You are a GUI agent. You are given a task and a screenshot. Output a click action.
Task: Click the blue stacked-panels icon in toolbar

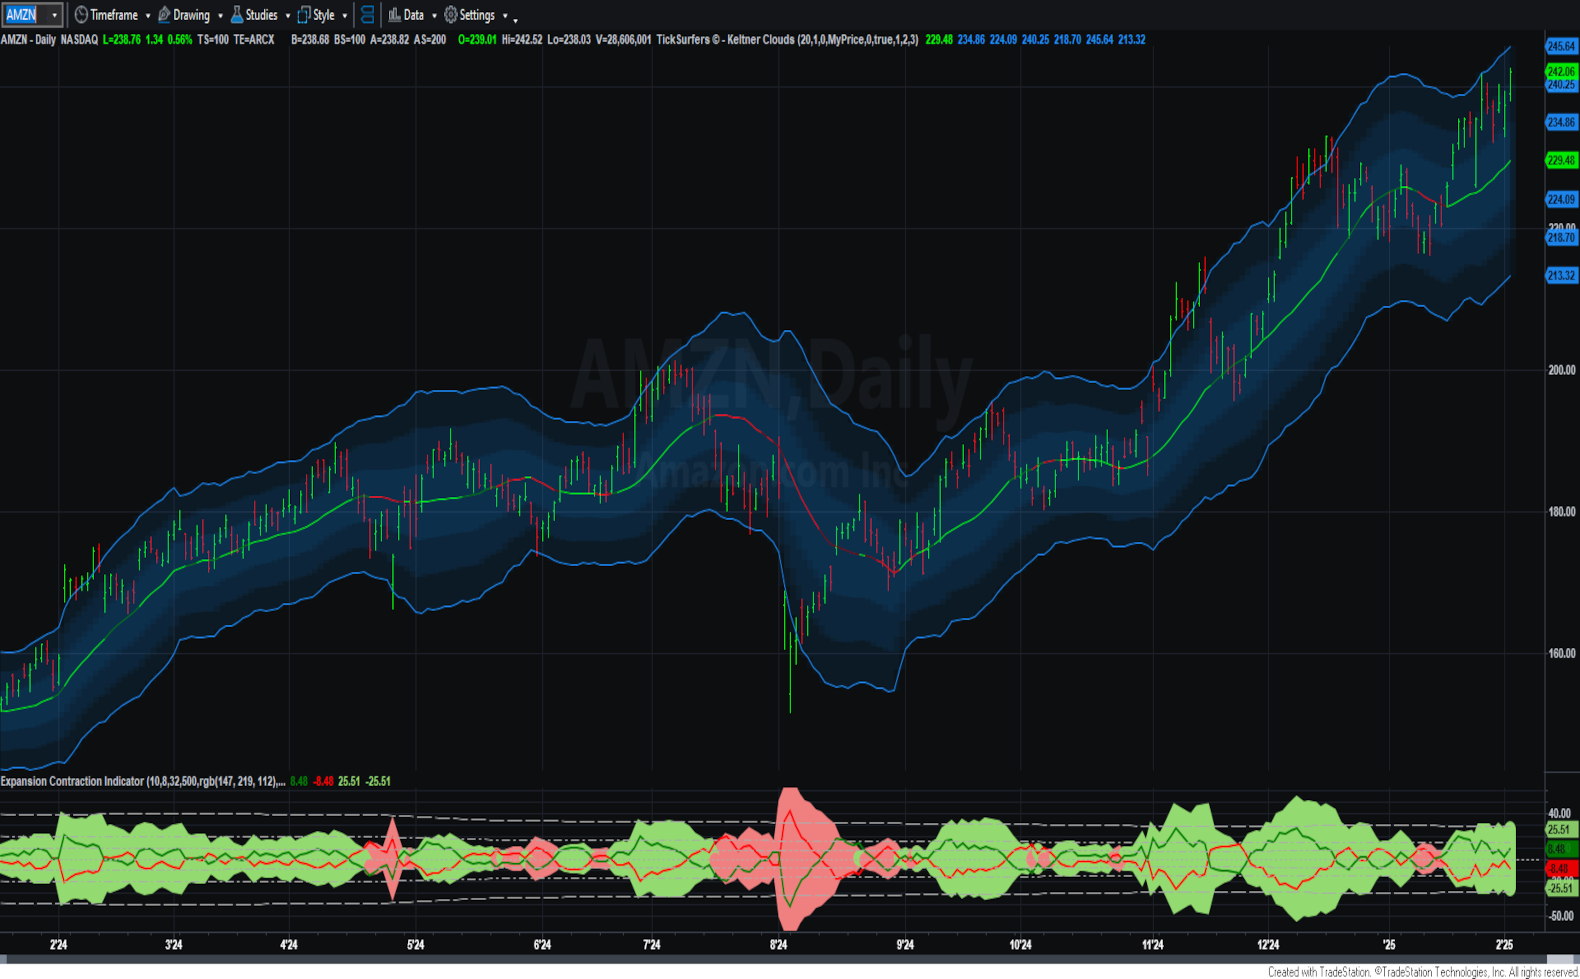367,15
